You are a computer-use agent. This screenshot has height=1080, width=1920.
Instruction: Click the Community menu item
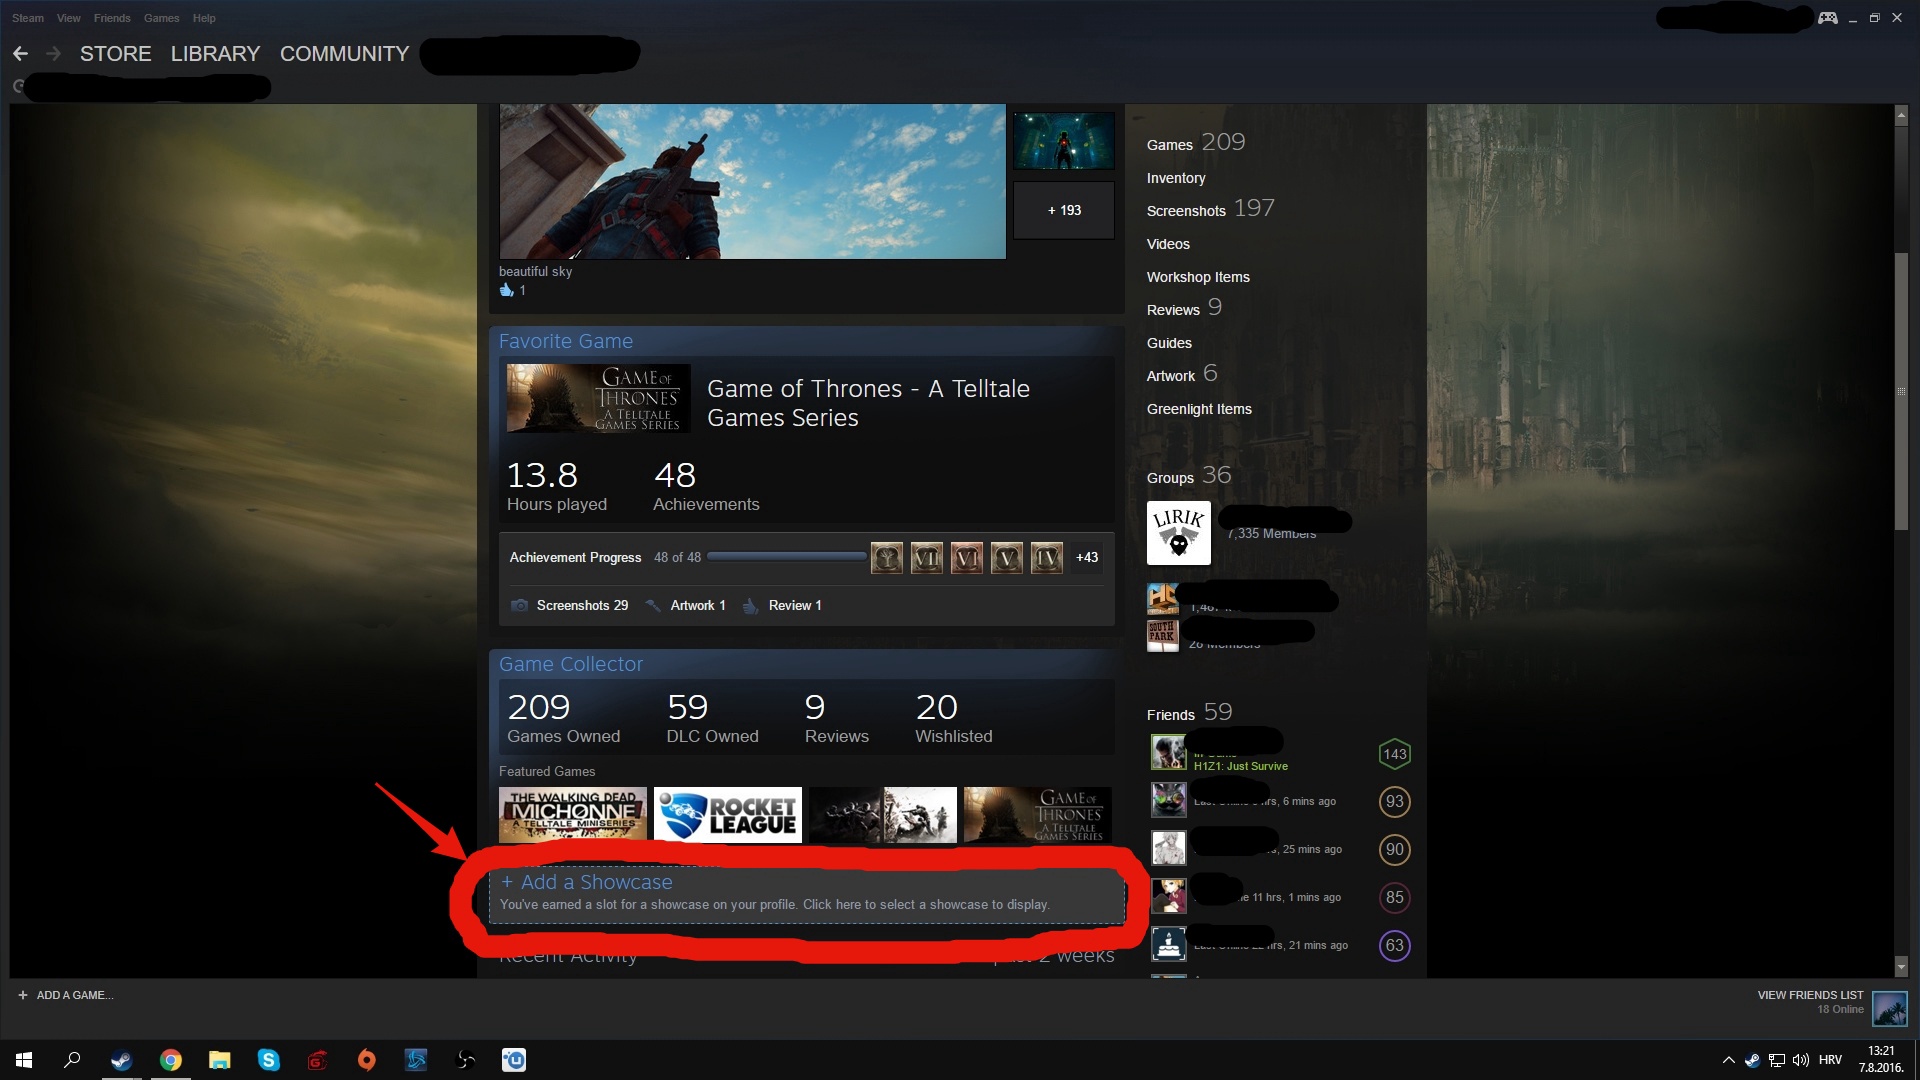[x=344, y=53]
